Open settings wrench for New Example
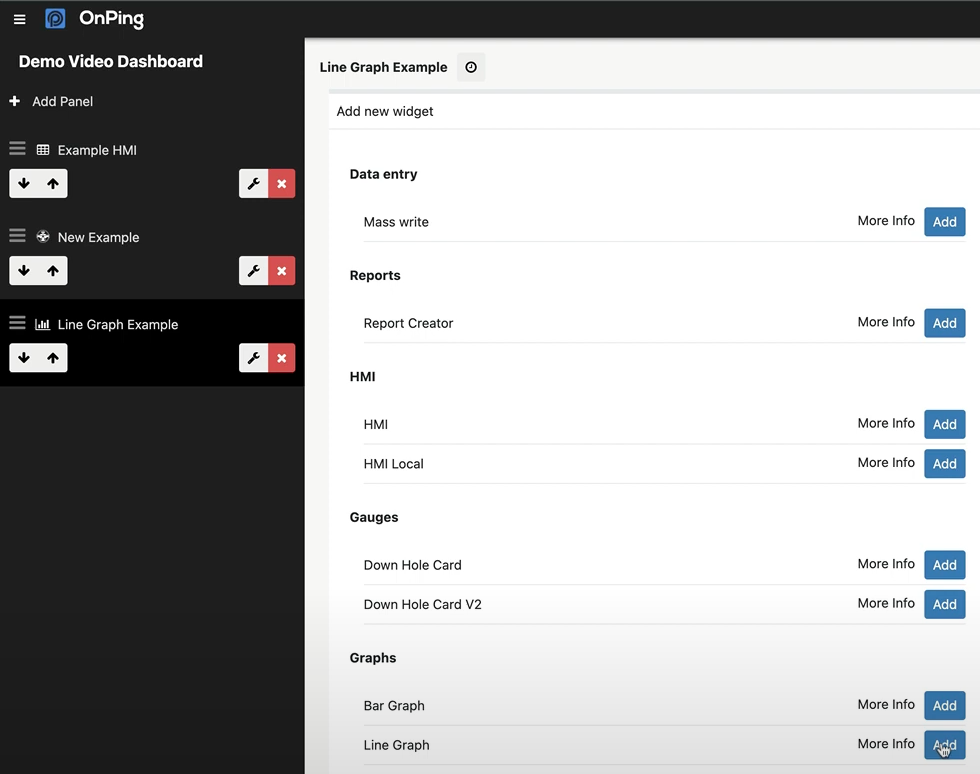The image size is (980, 774). [x=254, y=271]
